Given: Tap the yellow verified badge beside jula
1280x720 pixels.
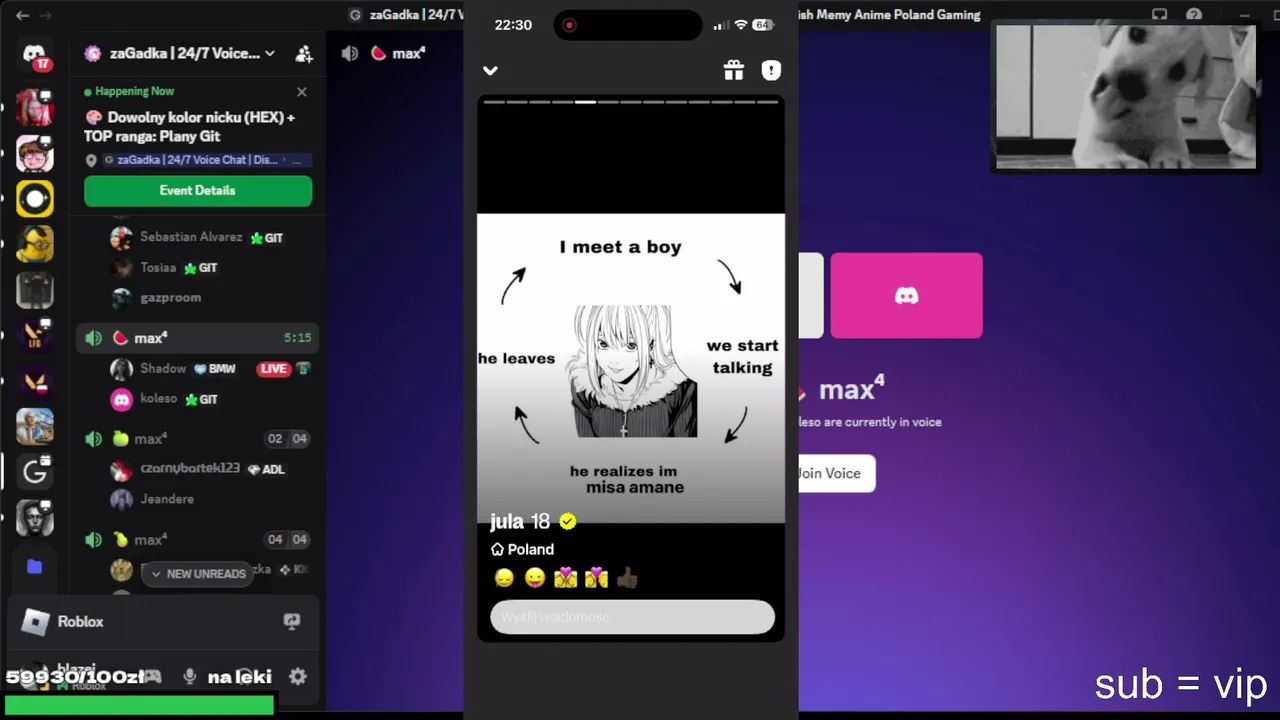Looking at the screenshot, I should coord(568,521).
